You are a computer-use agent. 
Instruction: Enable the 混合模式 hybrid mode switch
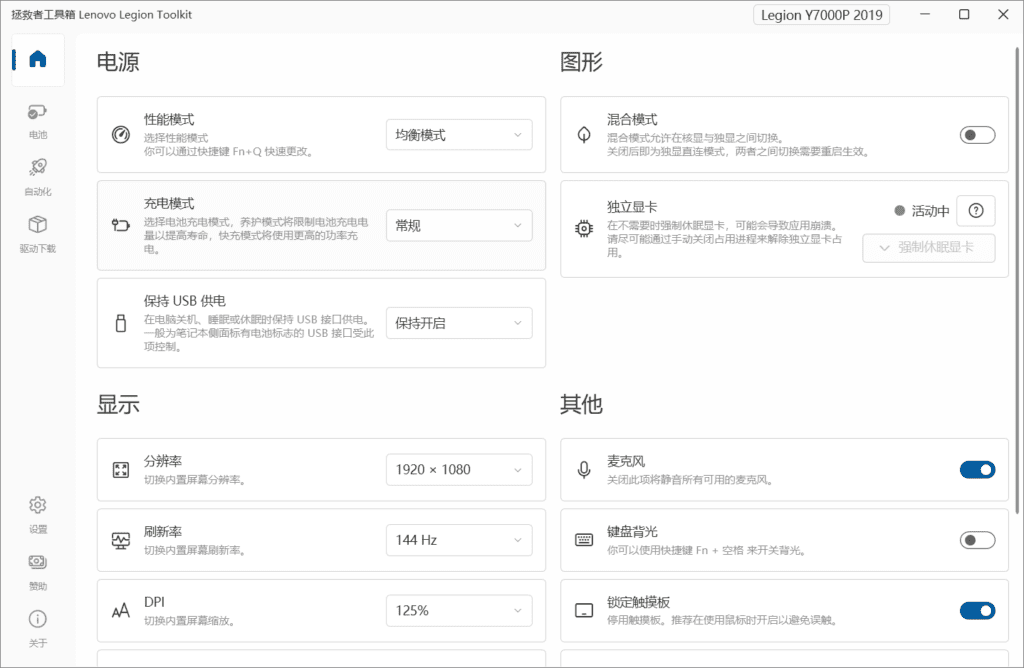[x=977, y=135]
